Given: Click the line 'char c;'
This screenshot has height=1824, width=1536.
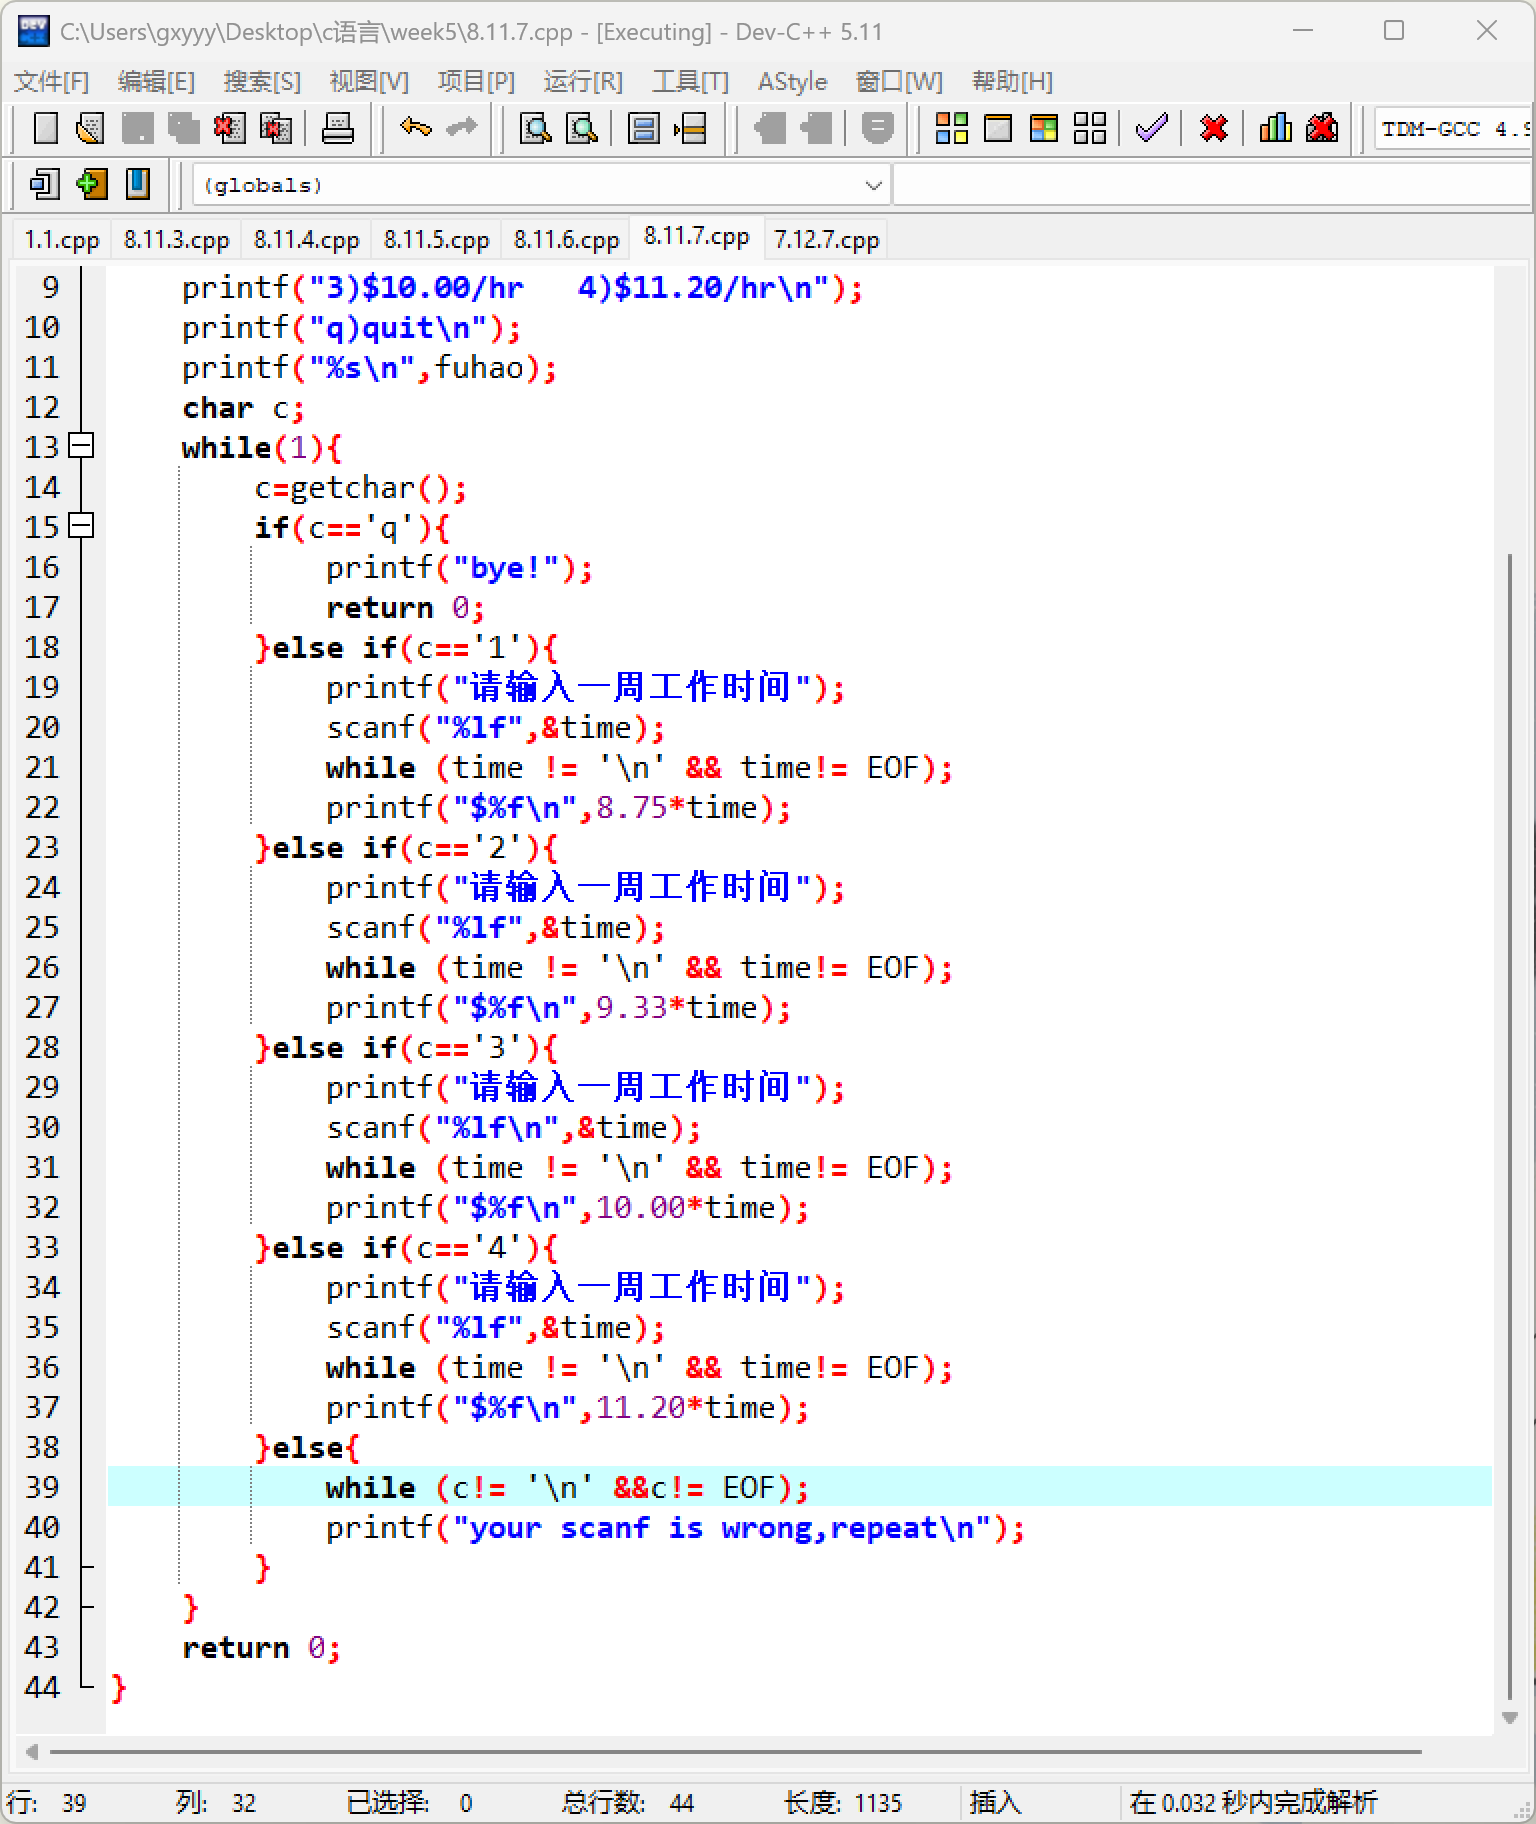Looking at the screenshot, I should click(x=243, y=407).
